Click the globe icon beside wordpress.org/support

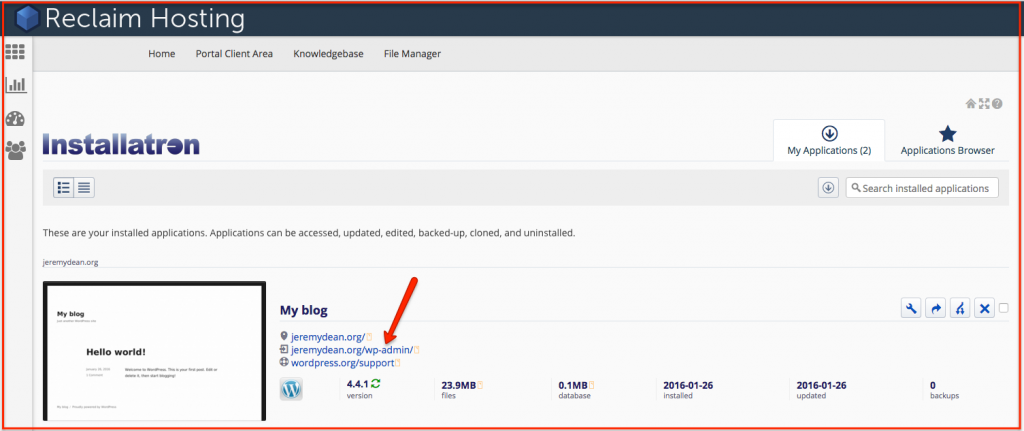point(284,362)
